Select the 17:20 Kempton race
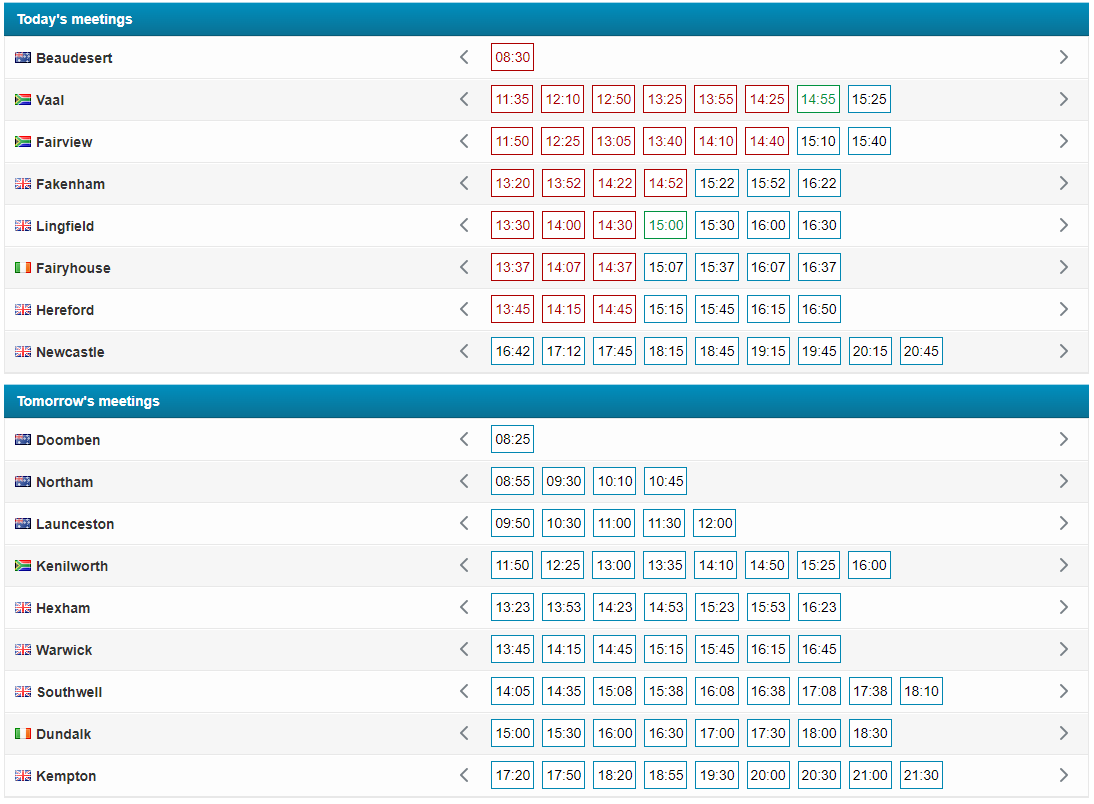The image size is (1094, 804). click(512, 775)
